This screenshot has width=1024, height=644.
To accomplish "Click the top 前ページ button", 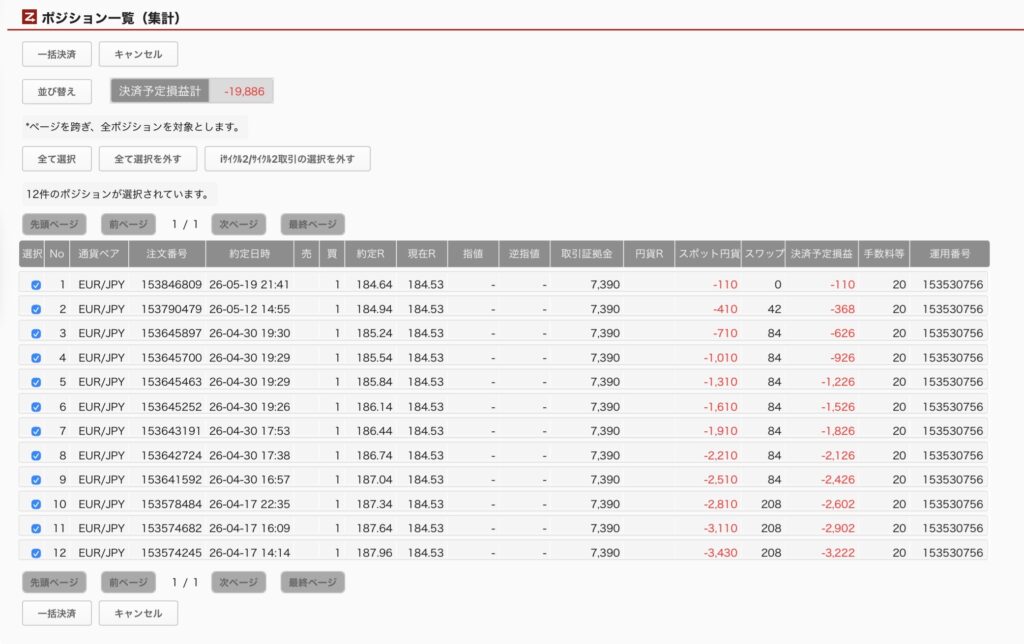I will [128, 224].
